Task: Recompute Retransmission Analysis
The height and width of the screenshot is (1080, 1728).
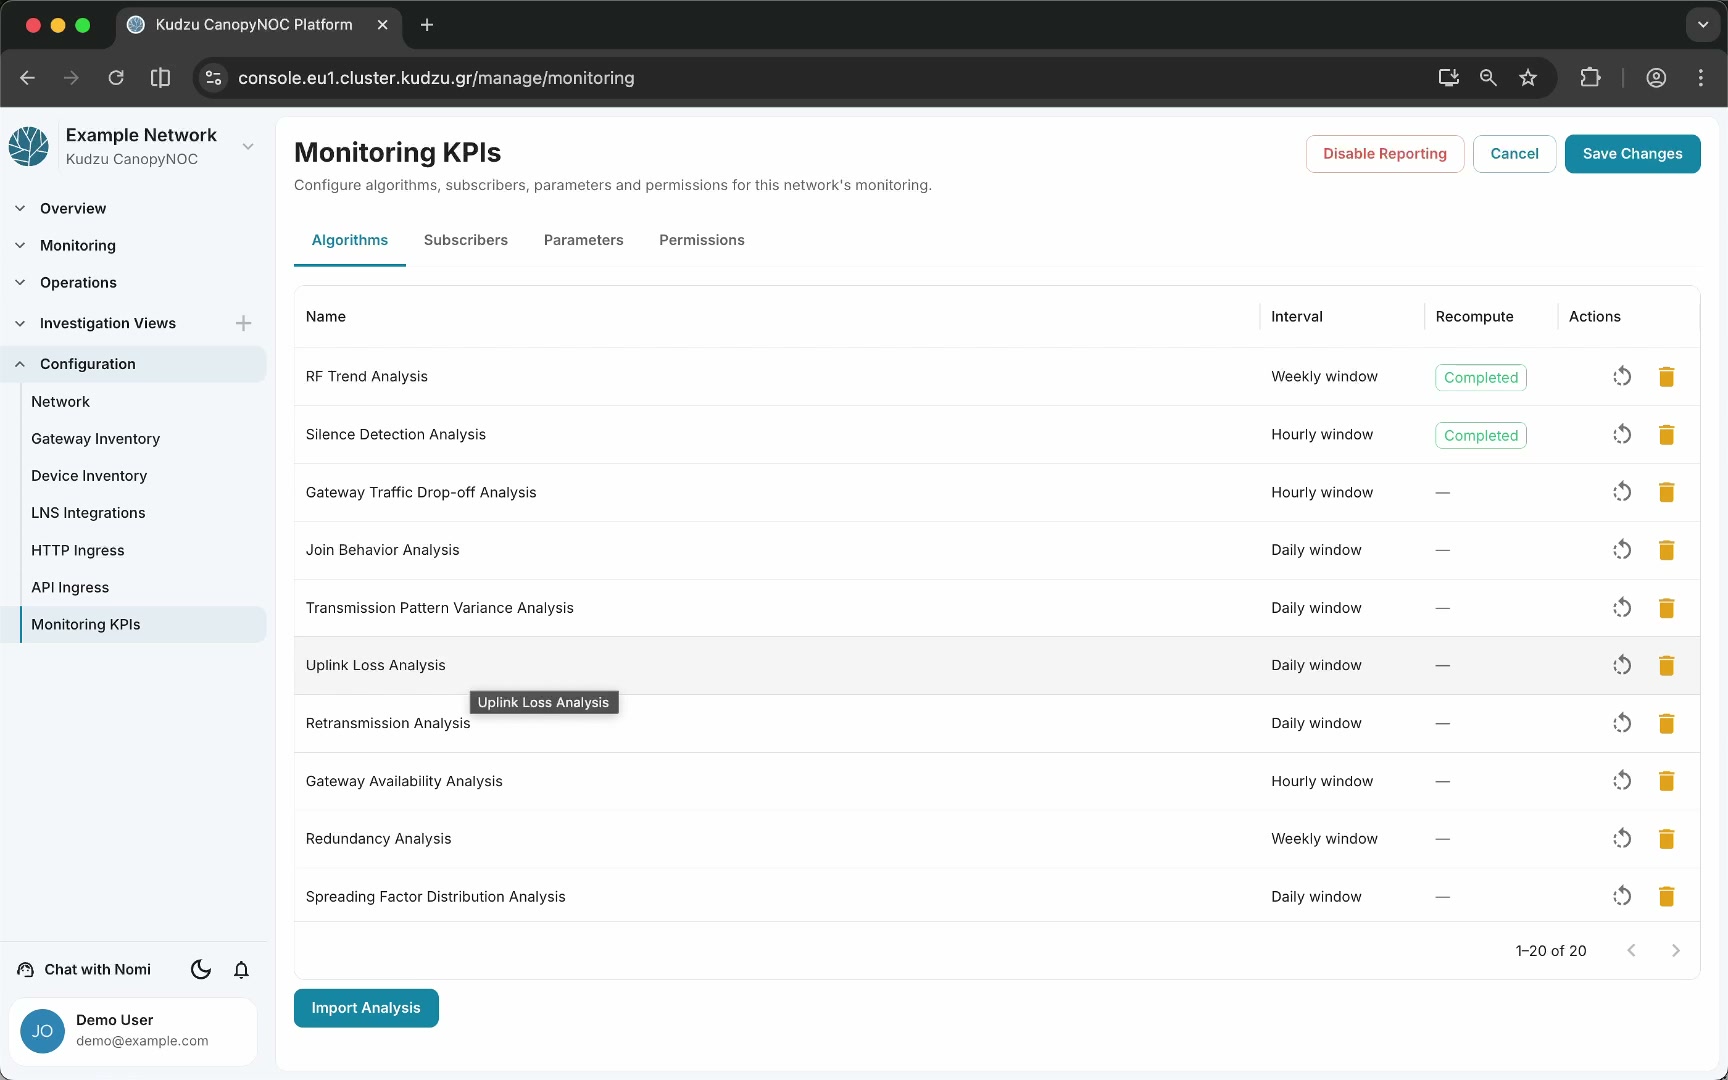Action: [x=1622, y=723]
